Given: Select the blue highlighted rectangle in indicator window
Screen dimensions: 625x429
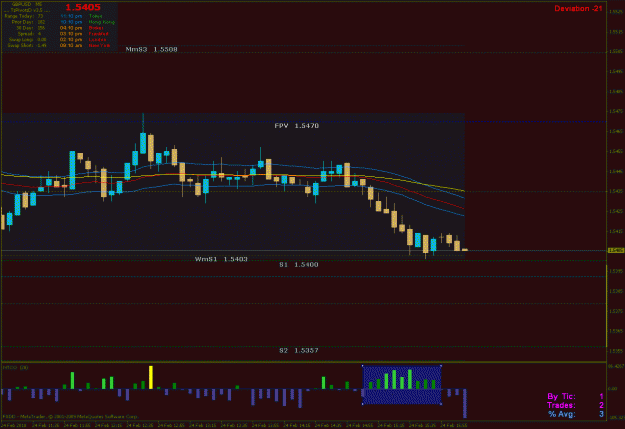Looking at the screenshot, I should (402, 385).
